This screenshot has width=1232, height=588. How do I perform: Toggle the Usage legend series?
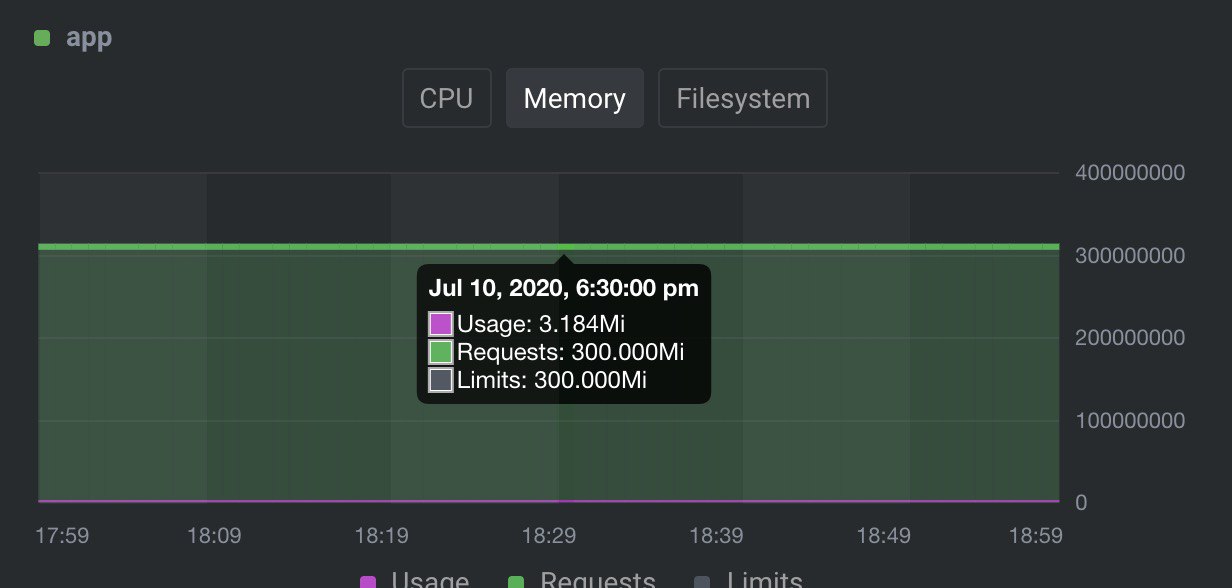tap(414, 581)
